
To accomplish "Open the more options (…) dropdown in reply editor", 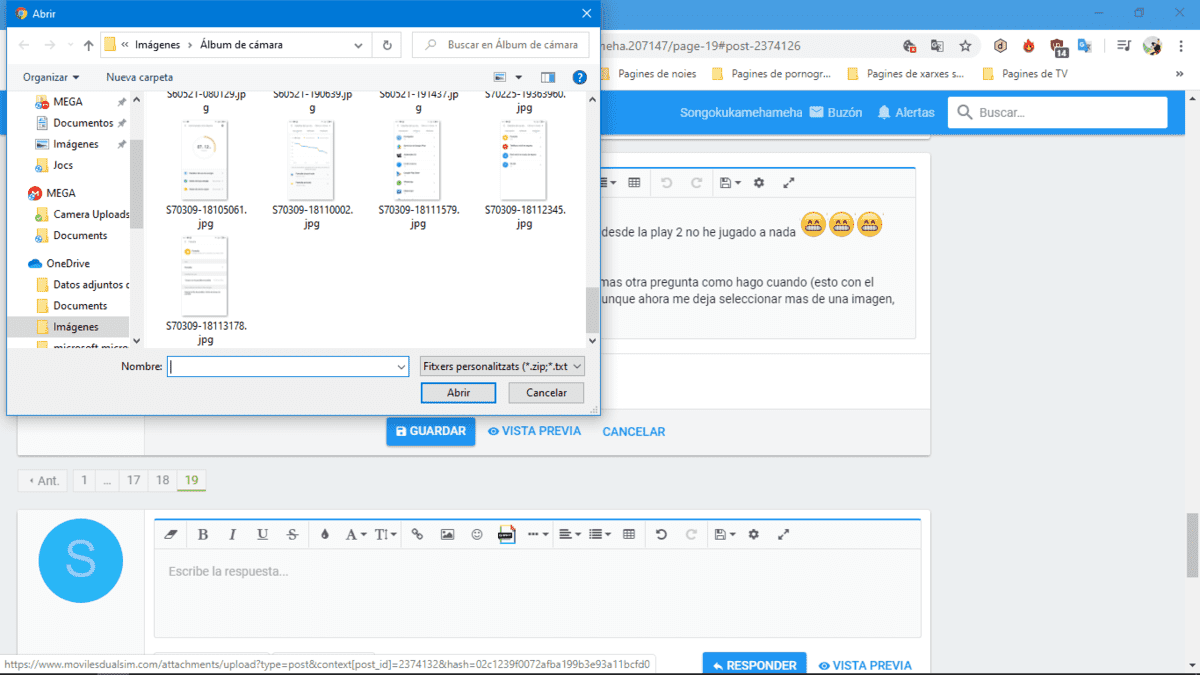I will (538, 535).
